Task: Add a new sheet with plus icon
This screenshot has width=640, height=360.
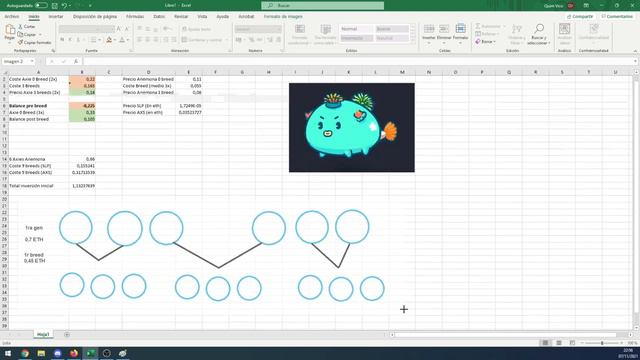Action: pyautogui.click(x=67, y=335)
